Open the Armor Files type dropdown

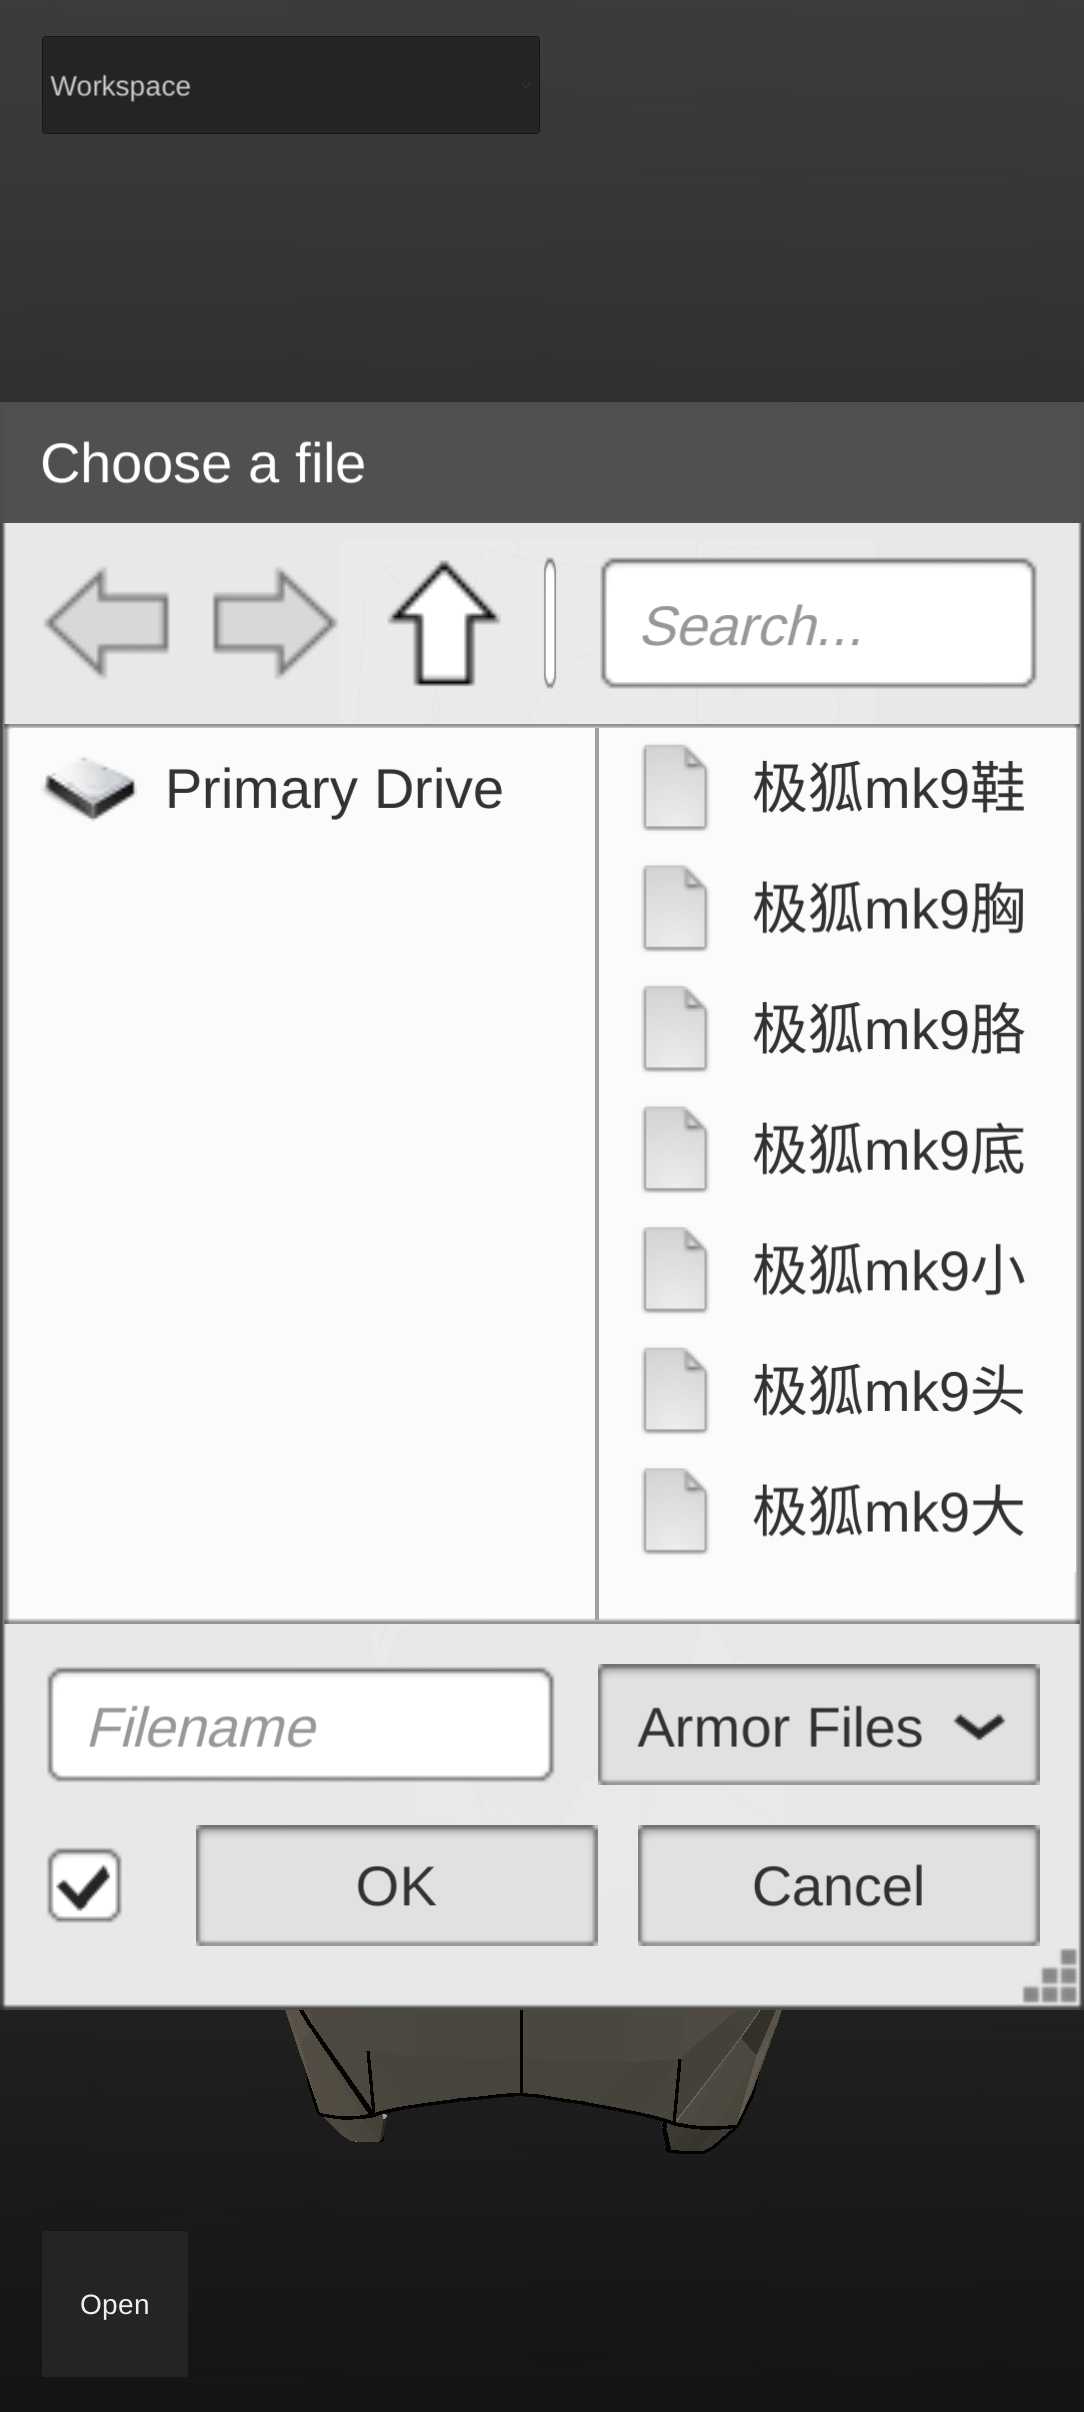click(x=818, y=1726)
